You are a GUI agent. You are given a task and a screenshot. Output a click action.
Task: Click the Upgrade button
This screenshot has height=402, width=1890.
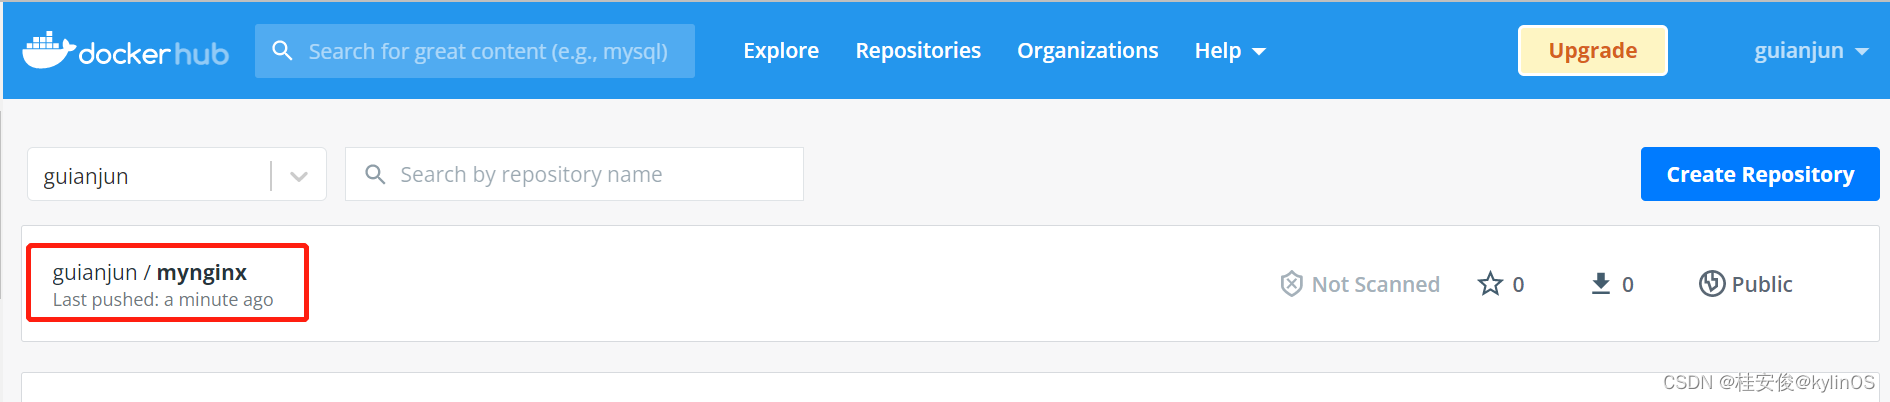pyautogui.click(x=1593, y=51)
